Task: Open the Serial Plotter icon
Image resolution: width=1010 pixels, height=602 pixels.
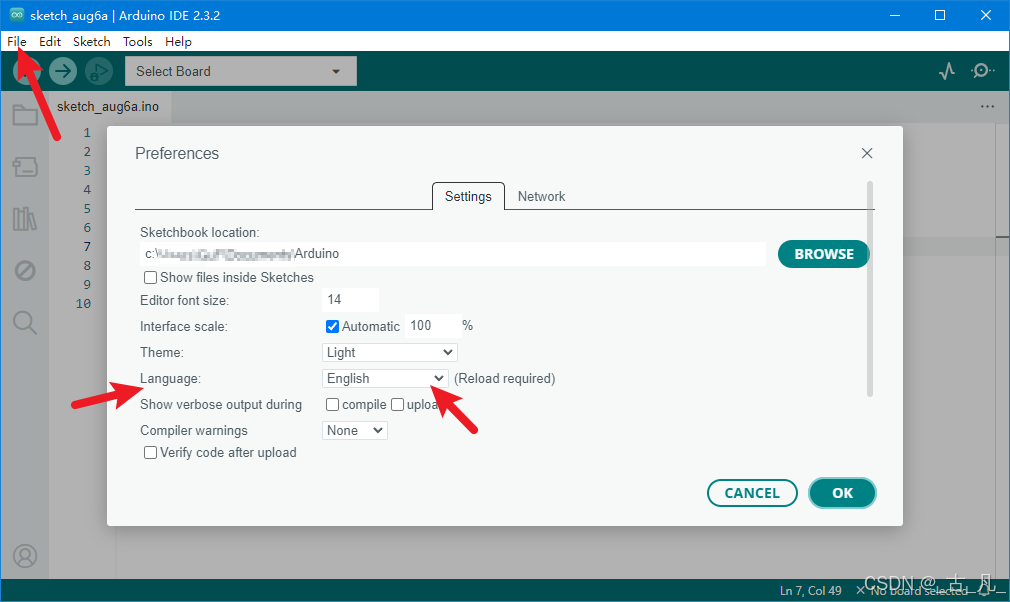Action: pyautogui.click(x=947, y=71)
